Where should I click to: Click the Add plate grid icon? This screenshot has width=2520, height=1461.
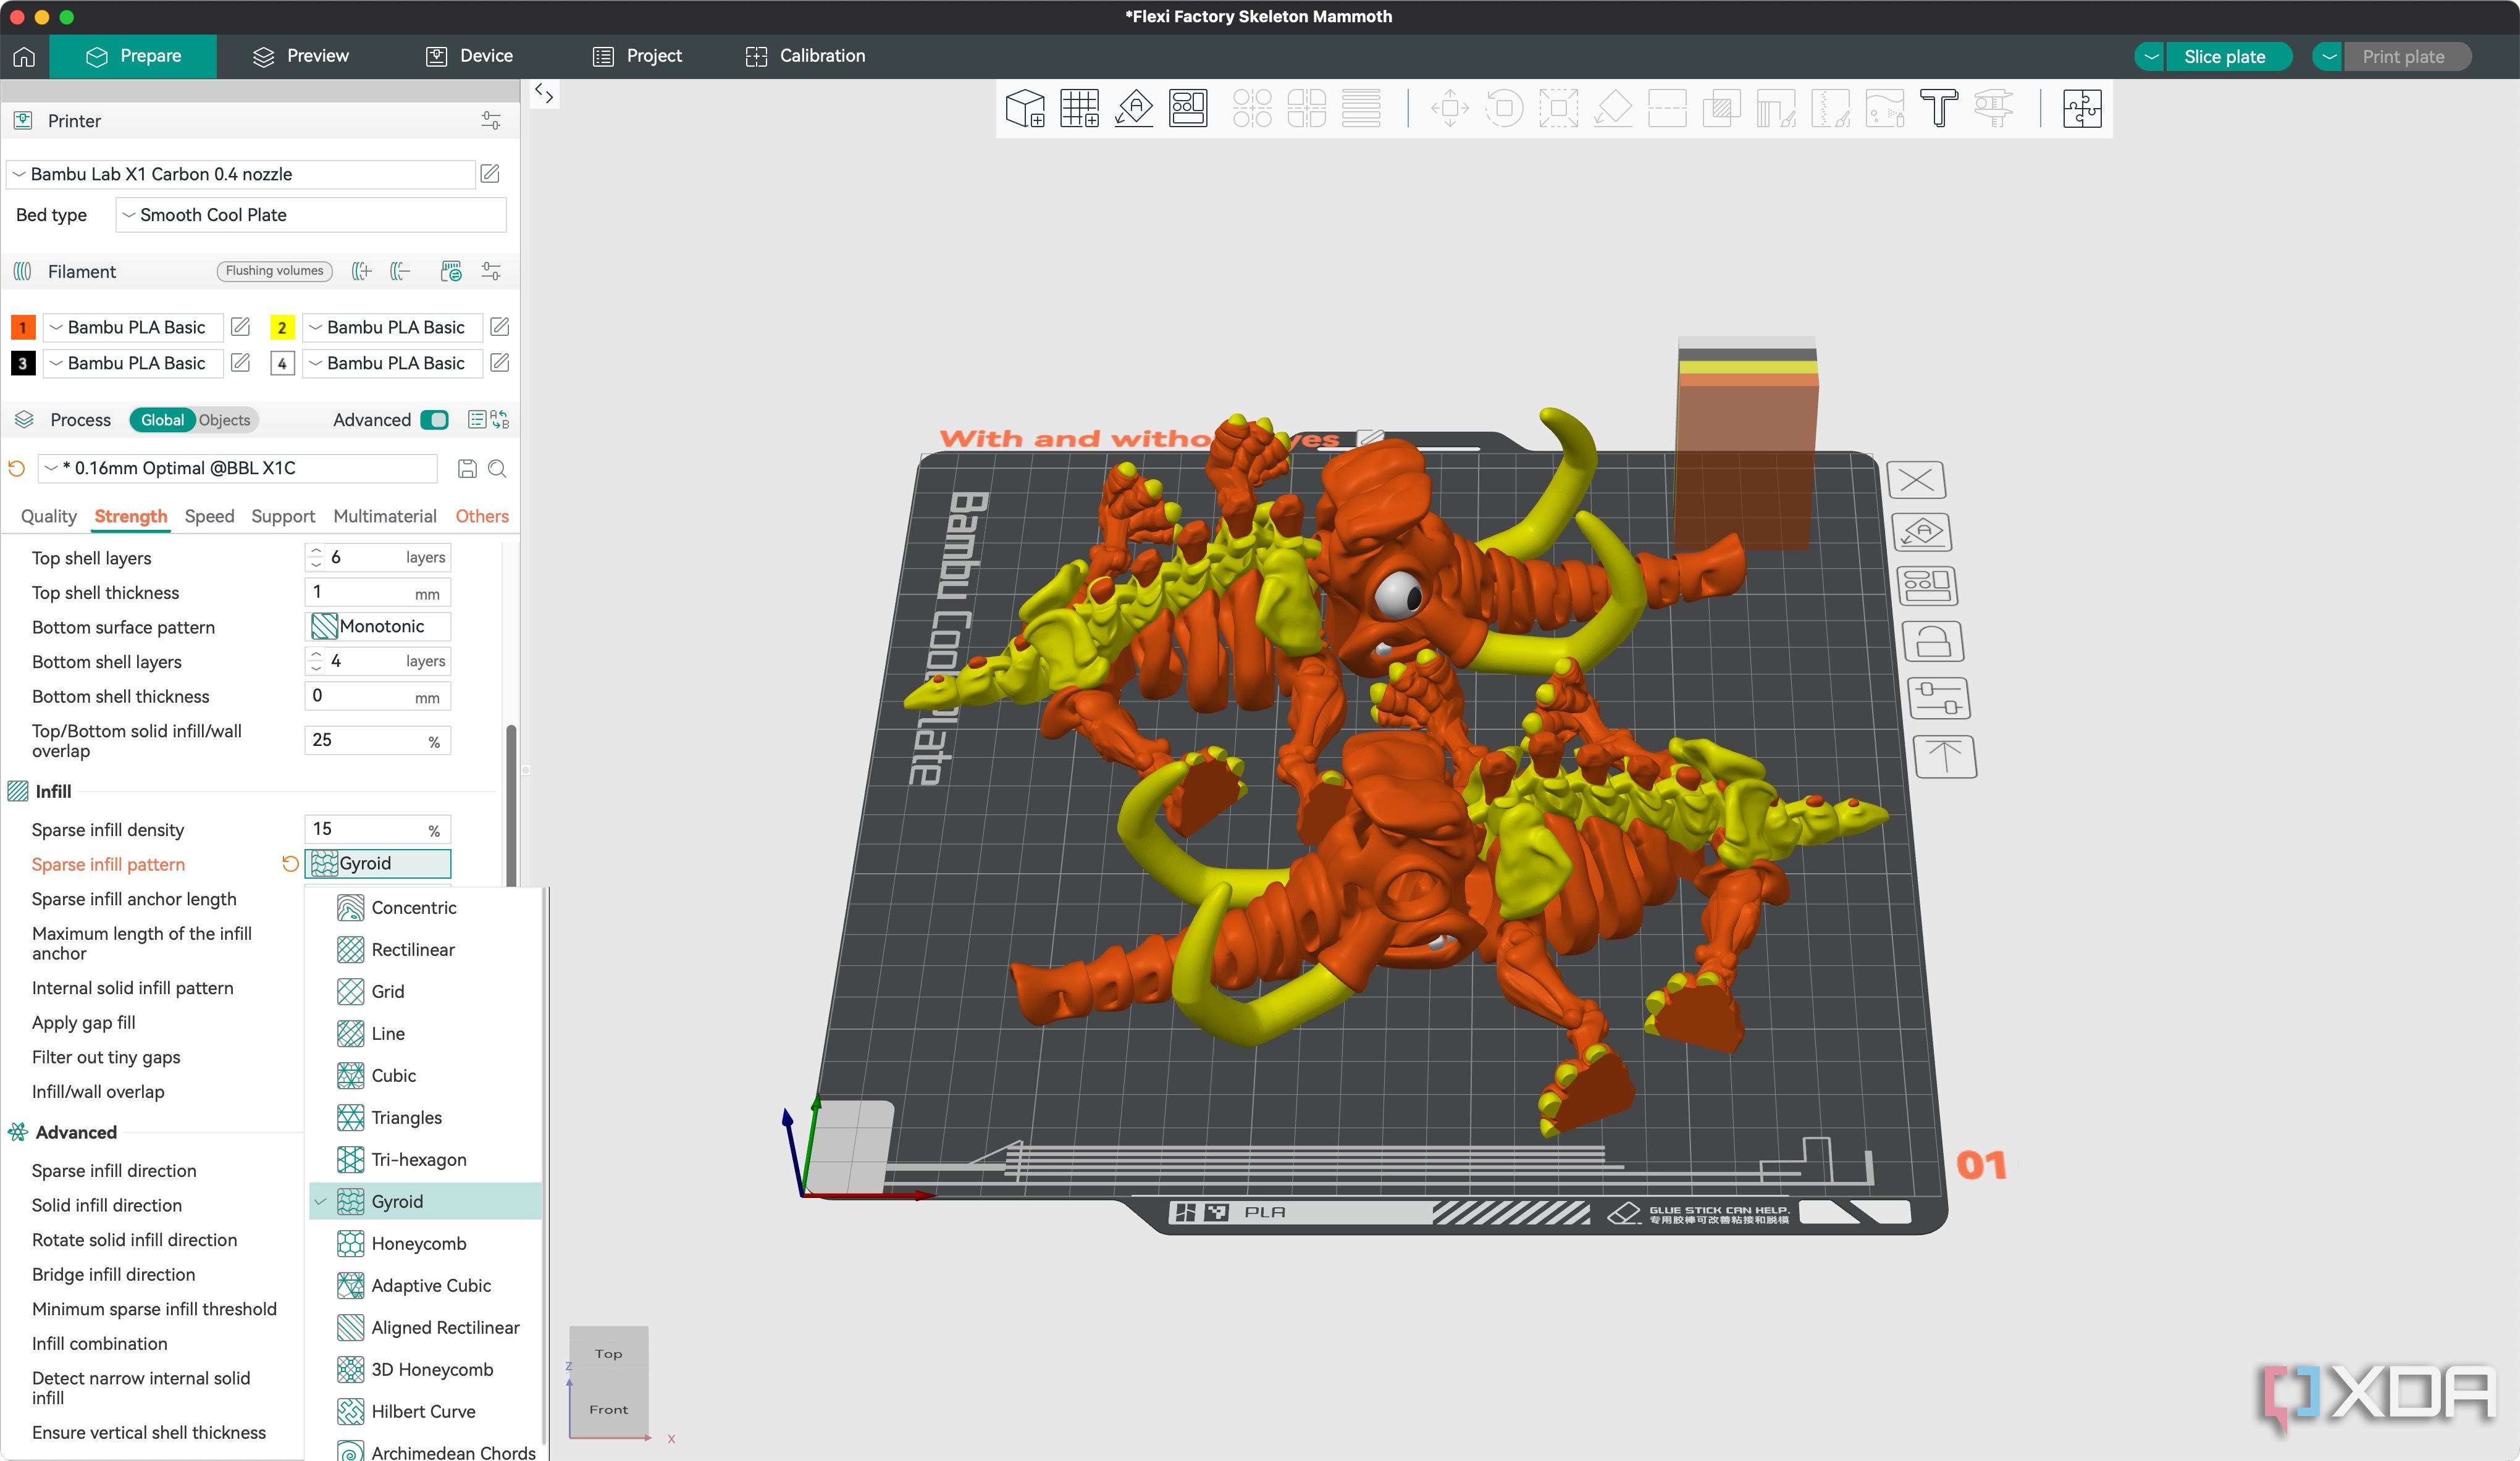tap(1079, 108)
